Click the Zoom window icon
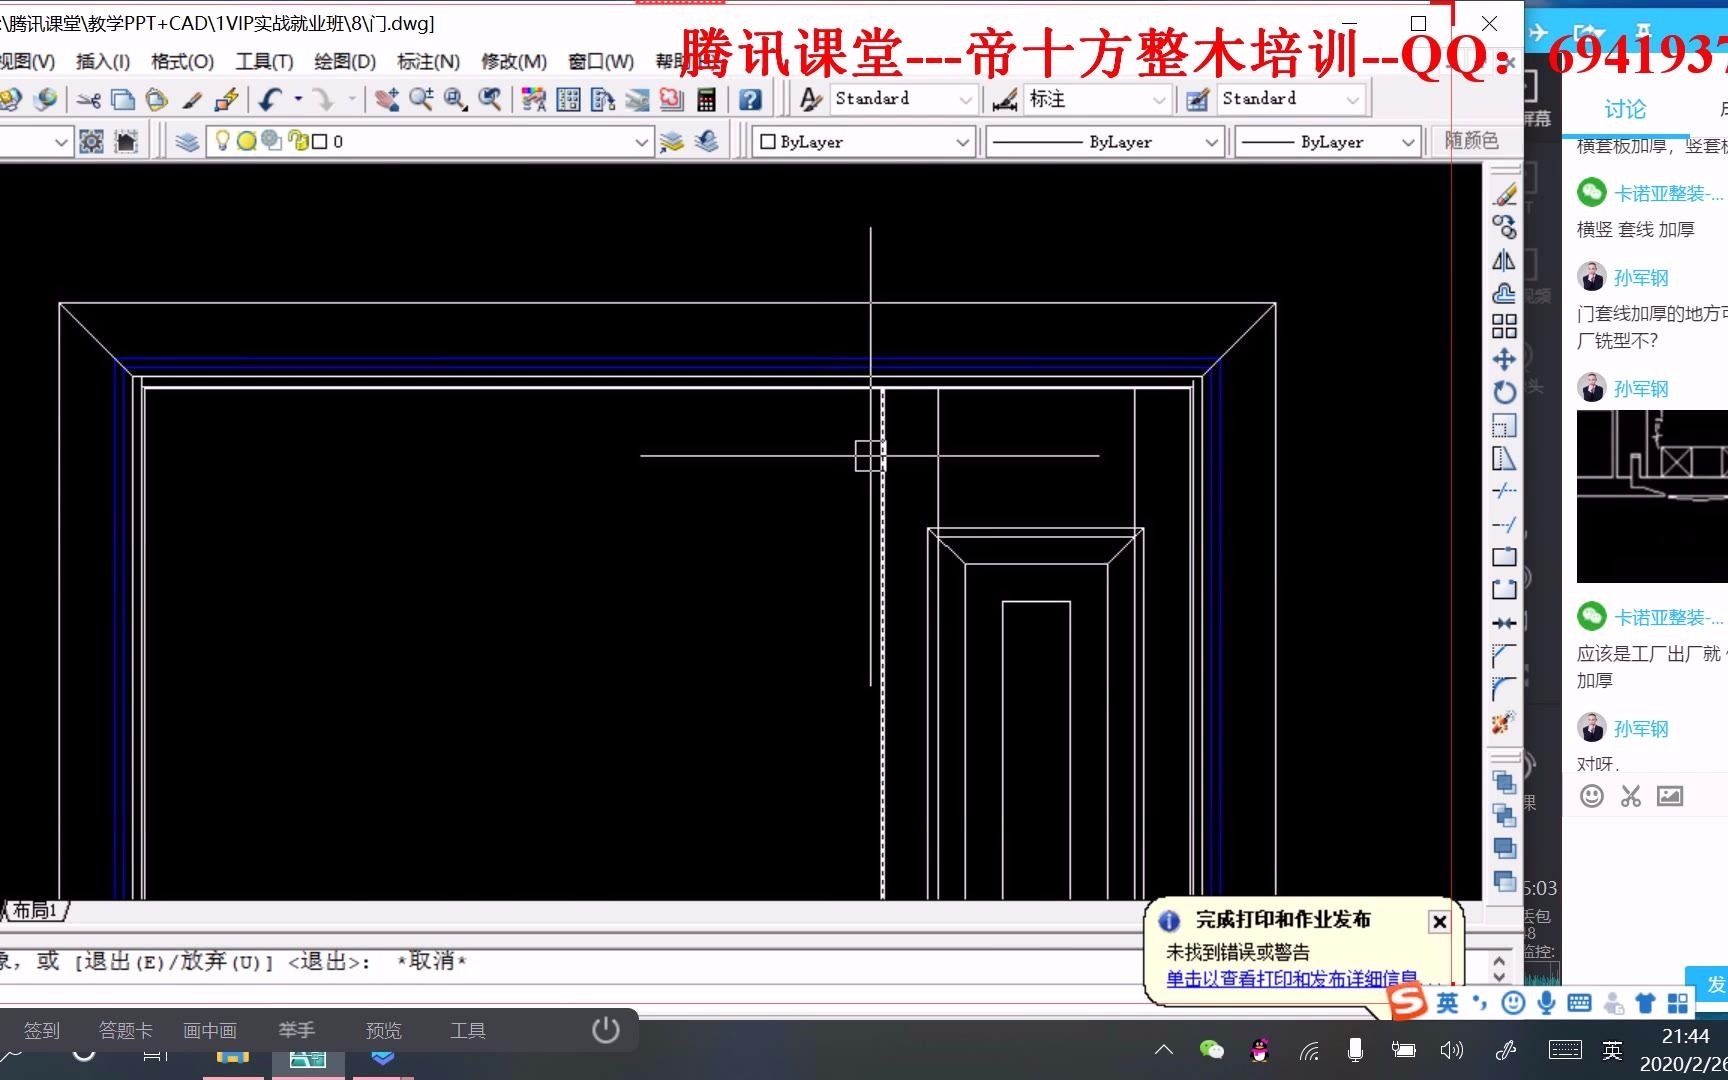This screenshot has width=1728, height=1080. point(455,100)
